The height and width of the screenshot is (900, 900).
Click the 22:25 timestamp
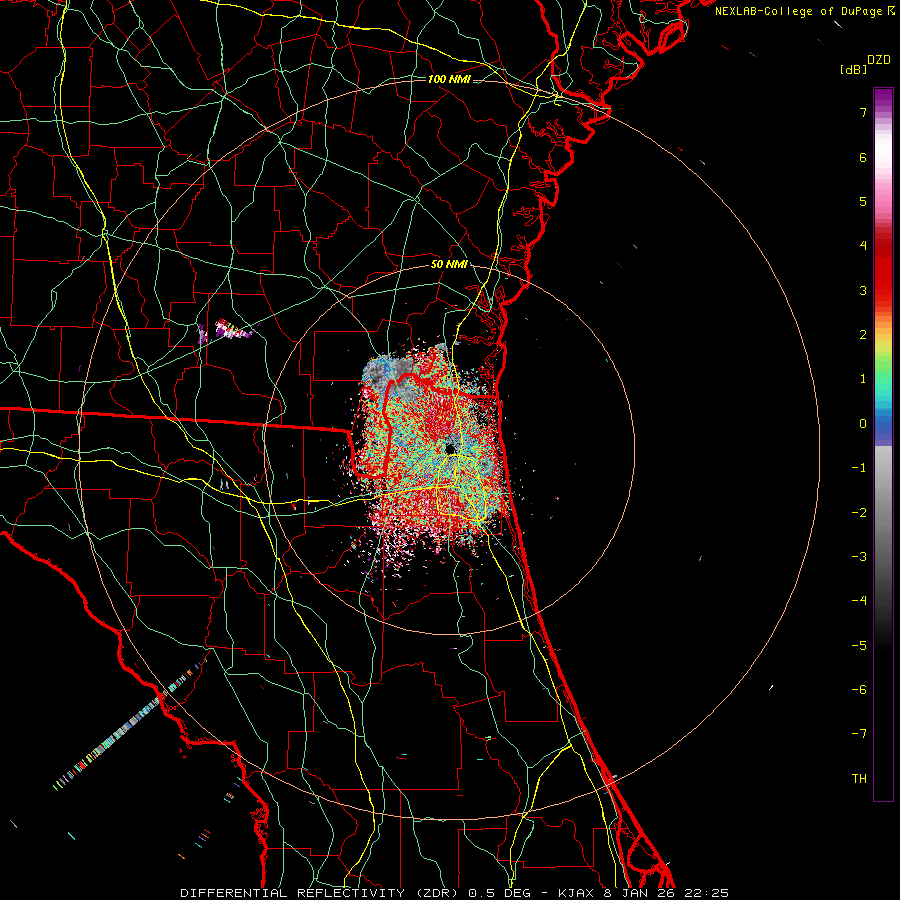[x=707, y=893]
